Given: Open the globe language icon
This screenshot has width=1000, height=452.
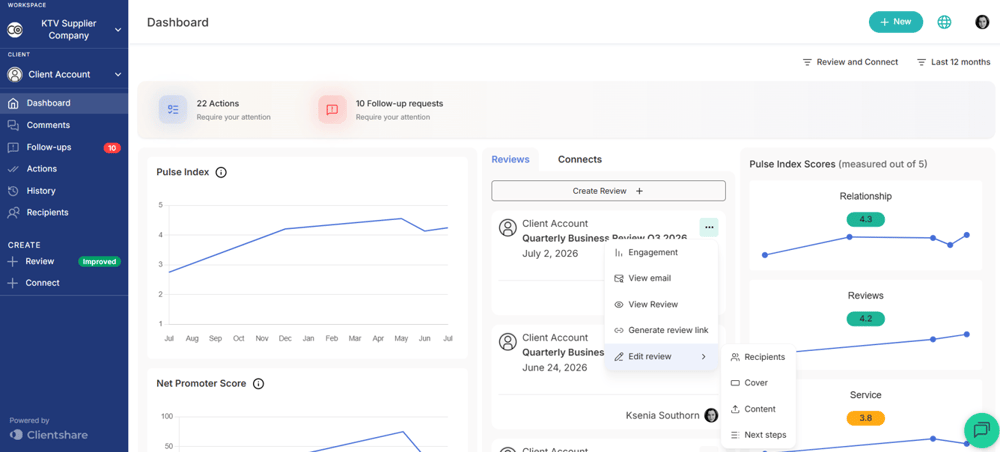Looking at the screenshot, I should coord(944,22).
